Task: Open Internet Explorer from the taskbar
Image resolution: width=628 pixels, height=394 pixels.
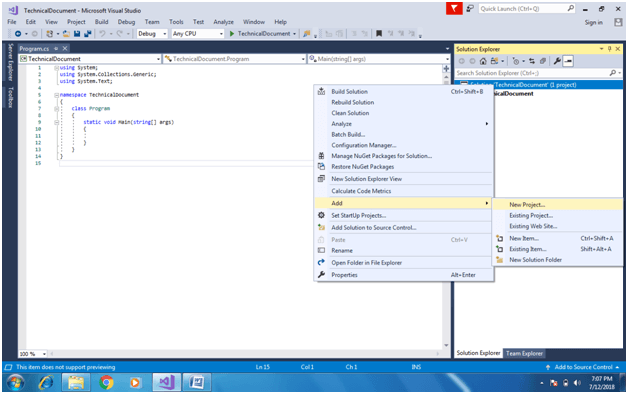Action: [46, 383]
